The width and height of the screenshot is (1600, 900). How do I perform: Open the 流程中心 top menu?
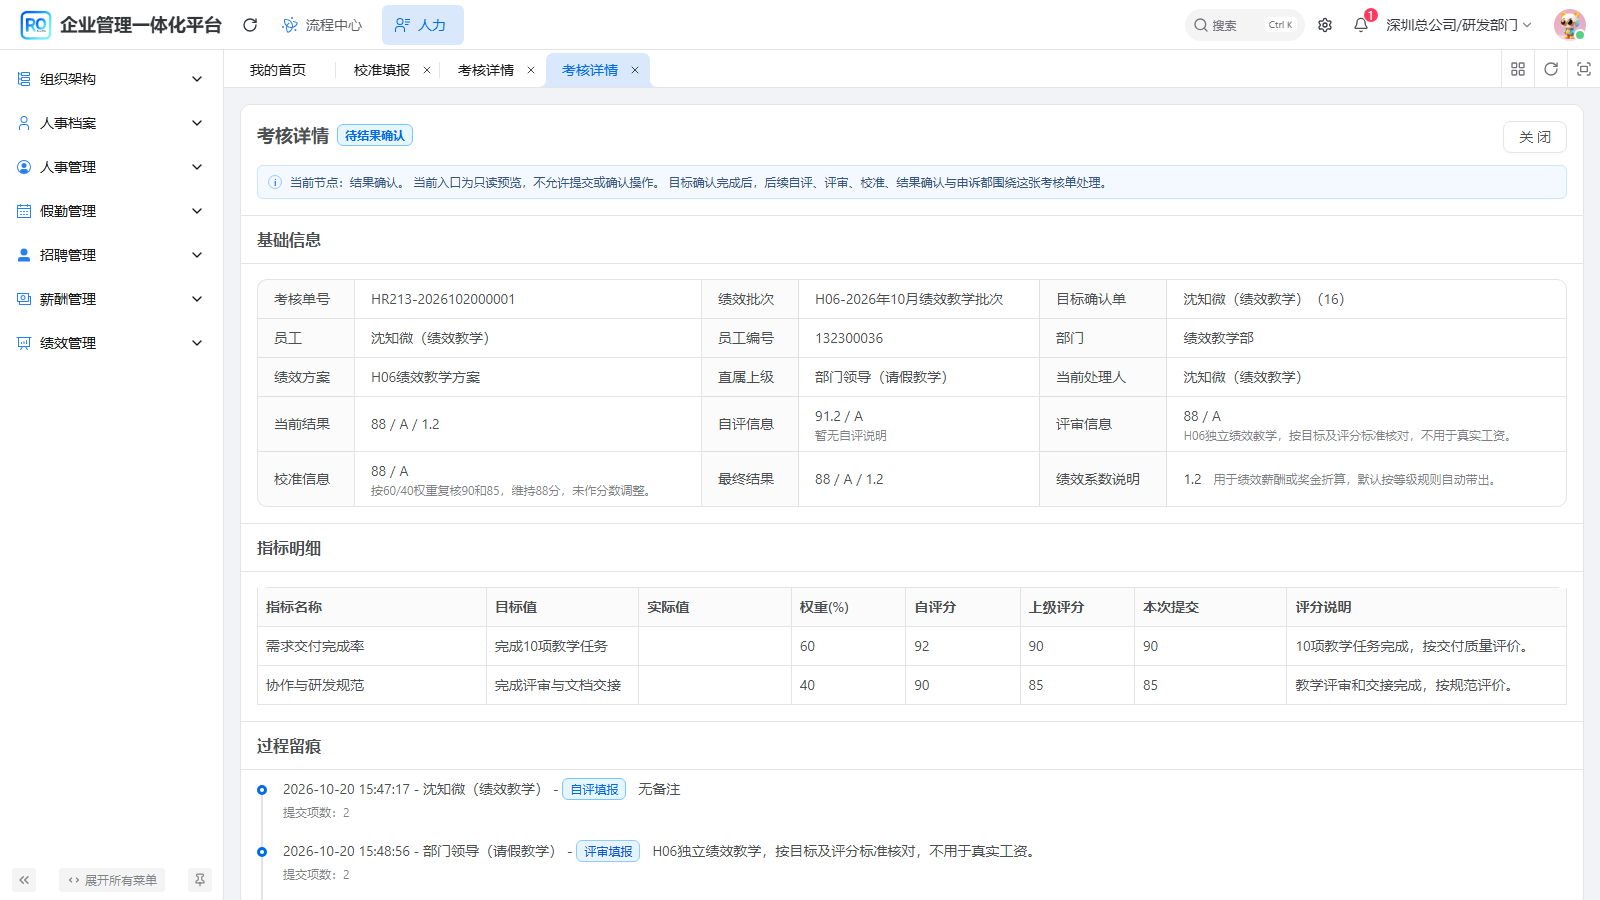(322, 25)
